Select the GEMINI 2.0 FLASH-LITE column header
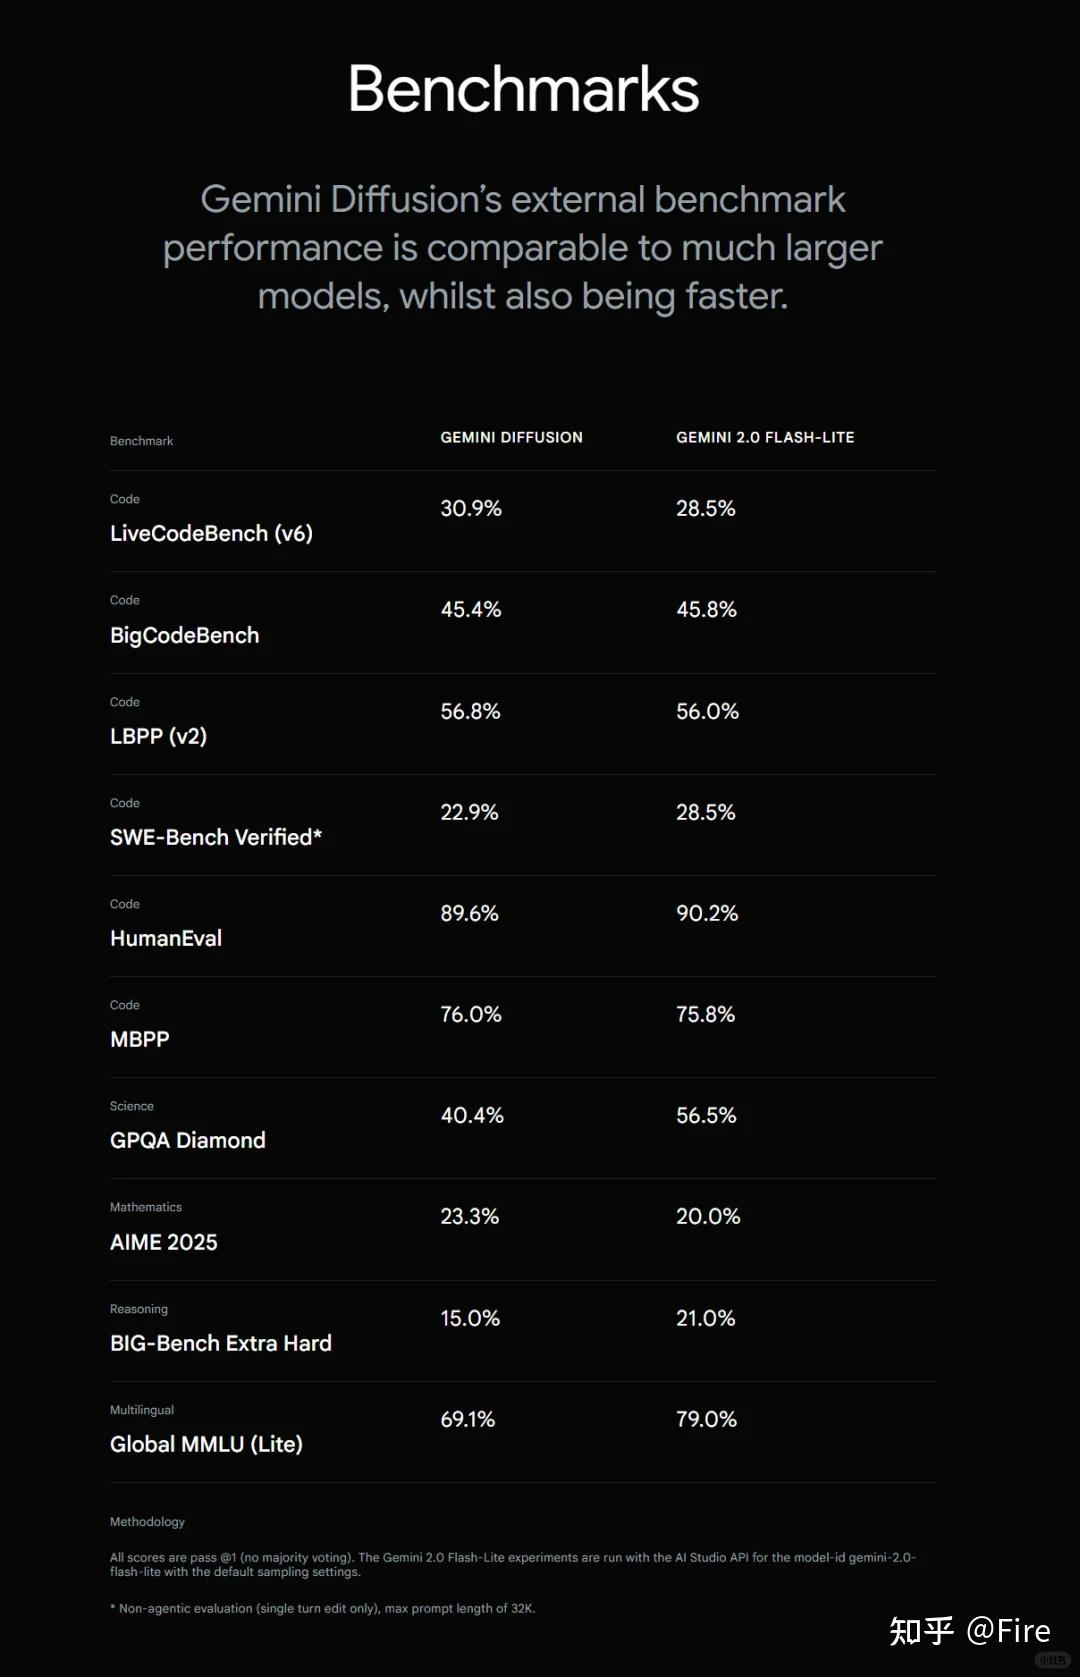 [x=765, y=437]
